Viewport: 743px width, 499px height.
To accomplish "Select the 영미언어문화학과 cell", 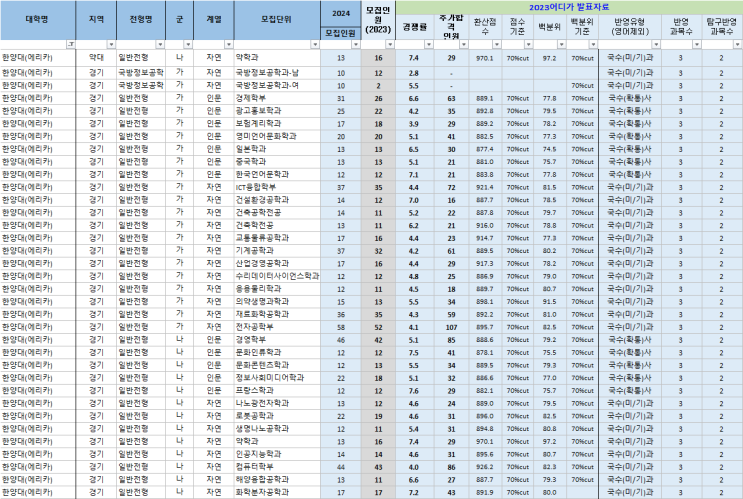I will (277, 136).
